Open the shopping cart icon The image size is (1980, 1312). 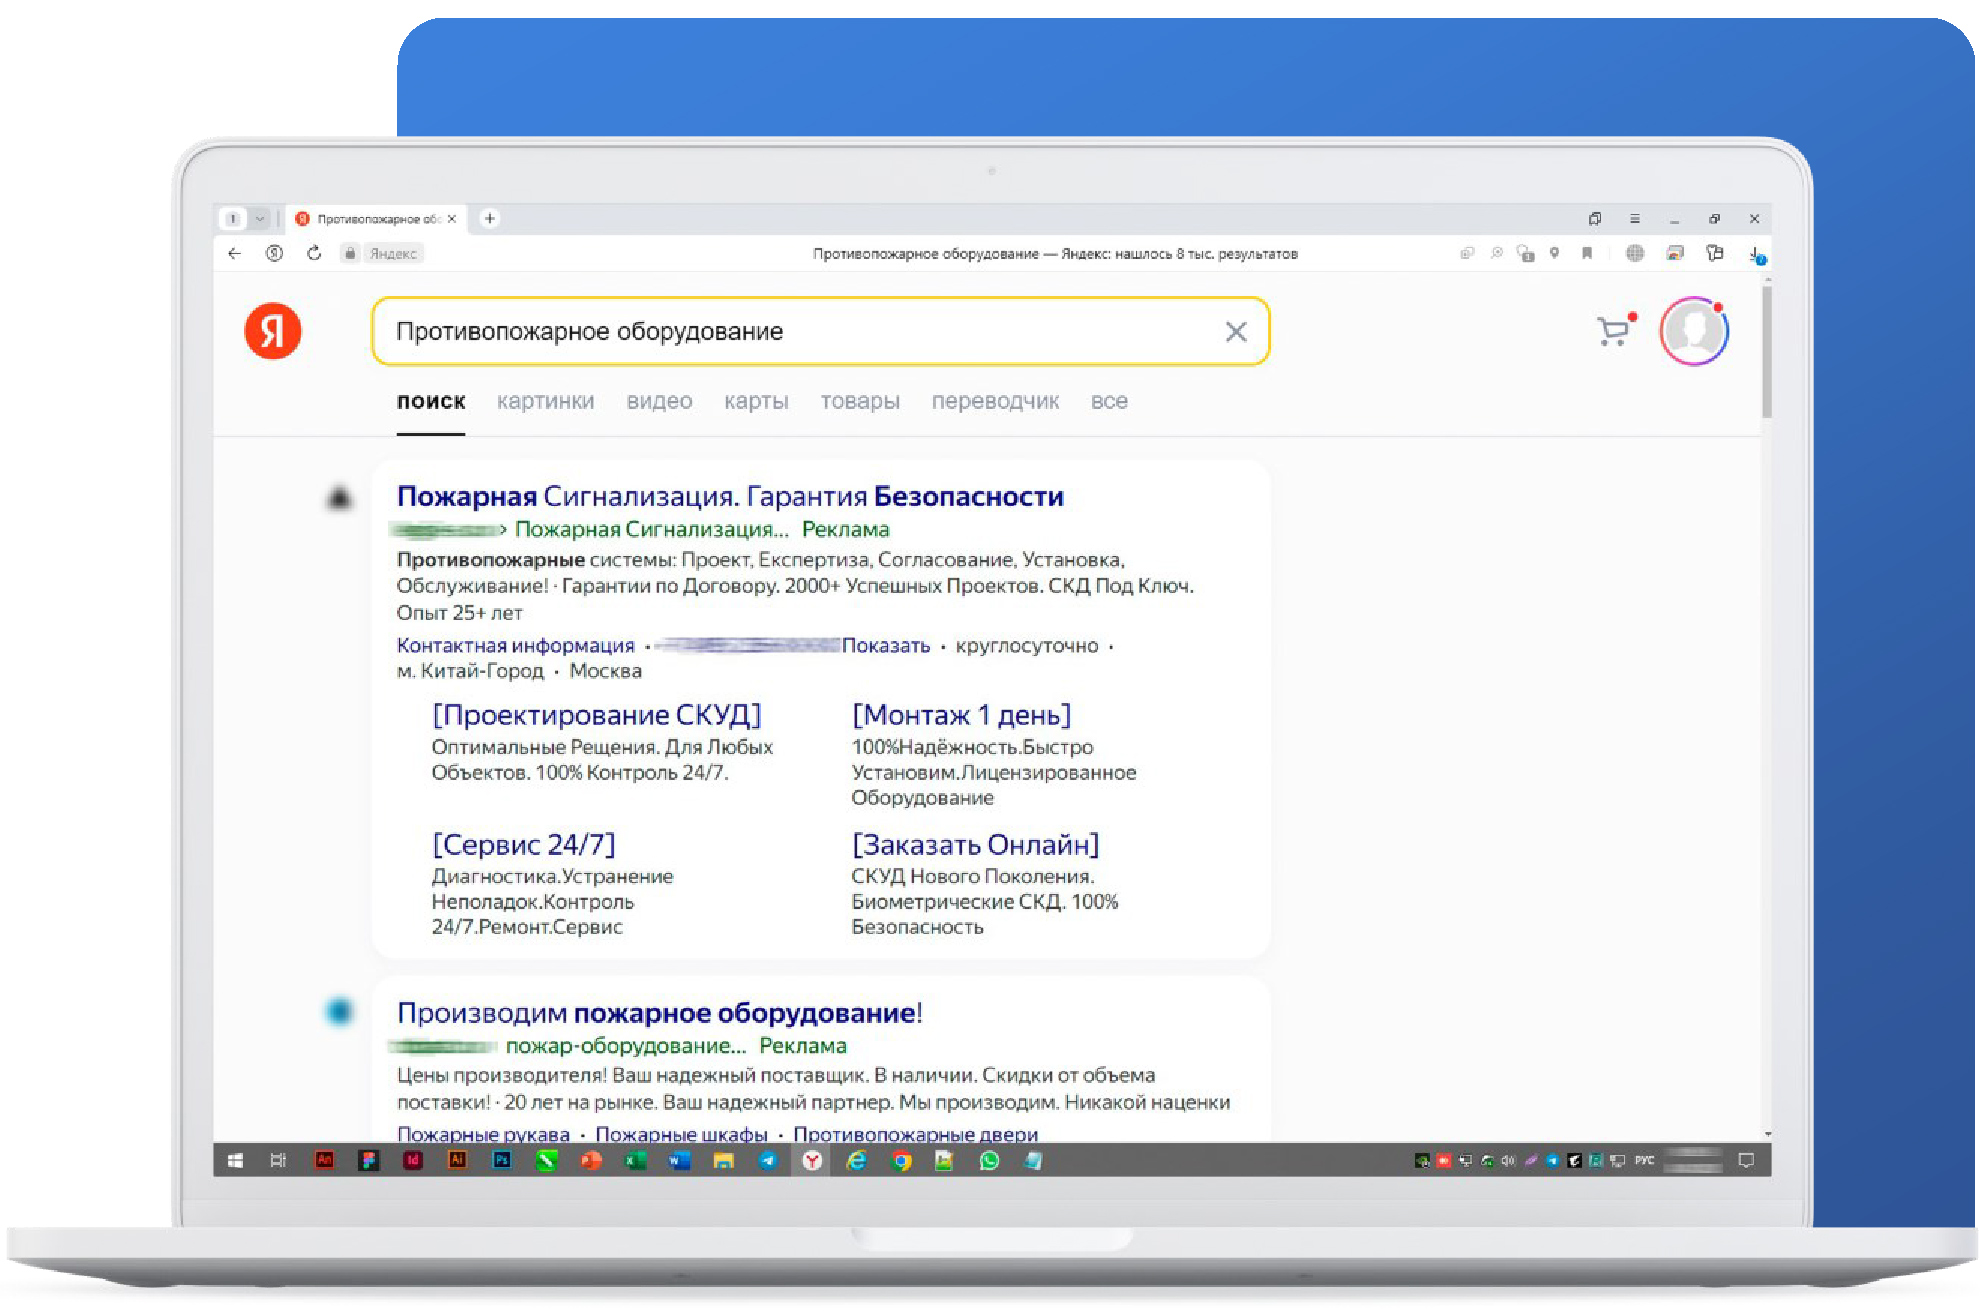(x=1612, y=331)
